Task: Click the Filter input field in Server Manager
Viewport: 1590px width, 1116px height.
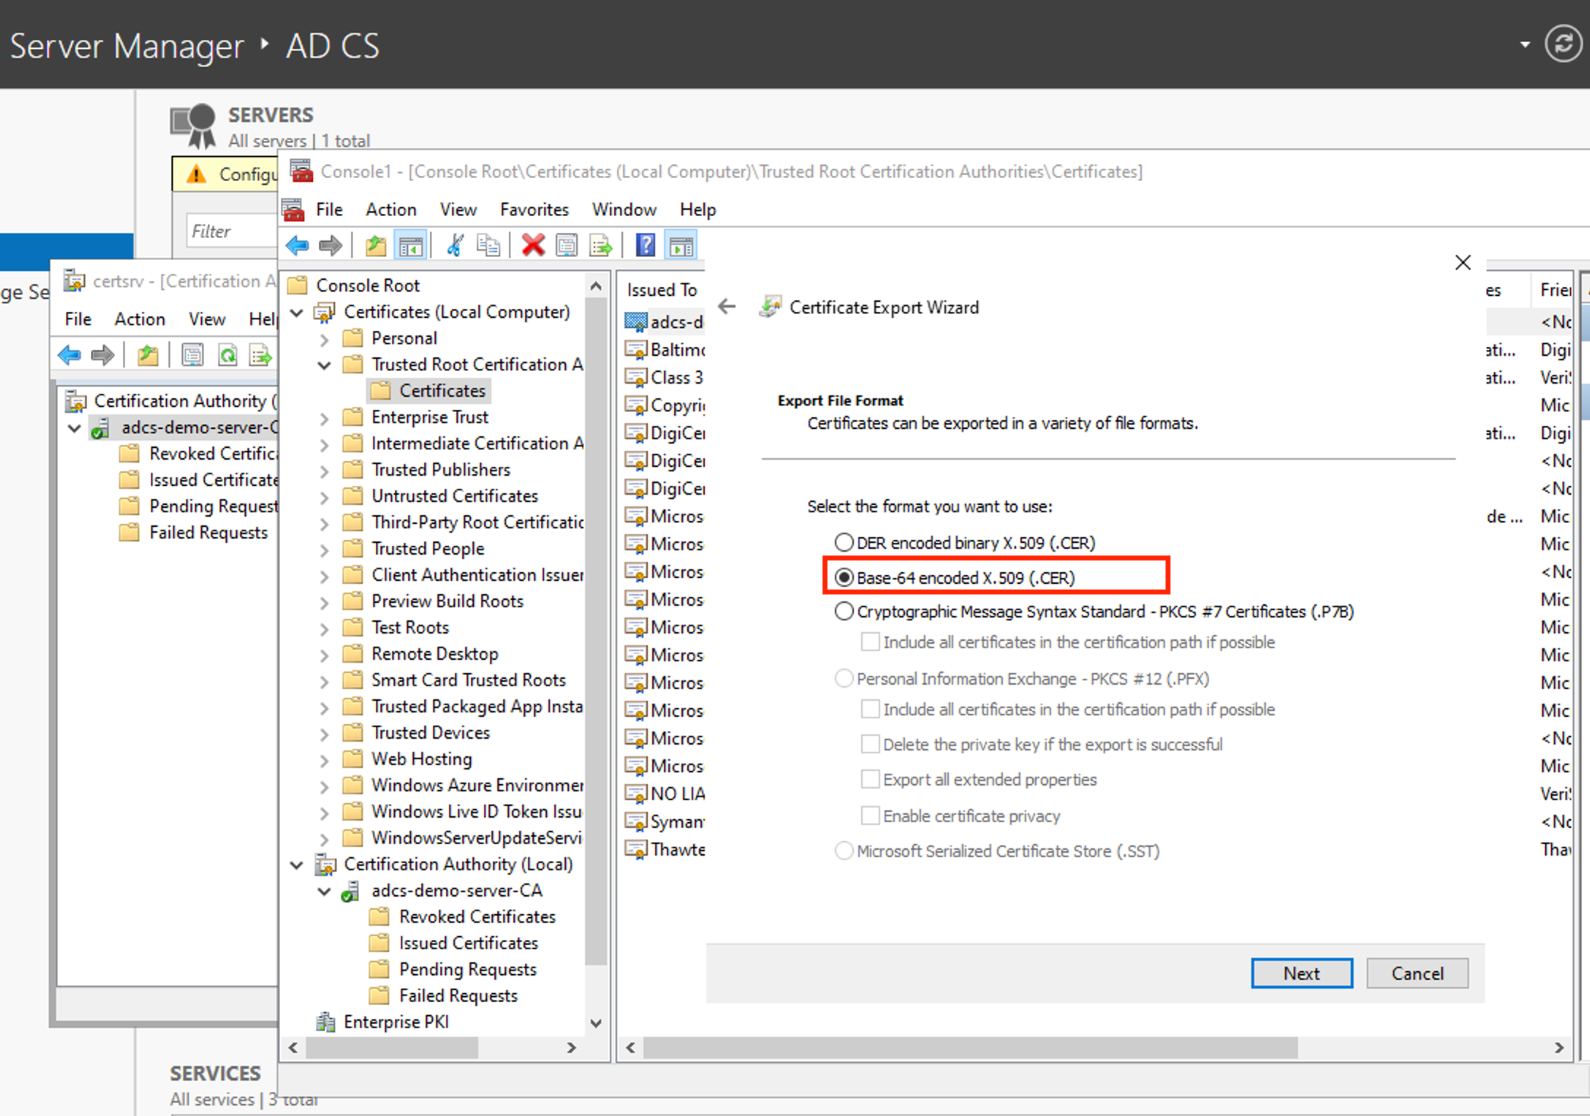Action: coord(233,231)
